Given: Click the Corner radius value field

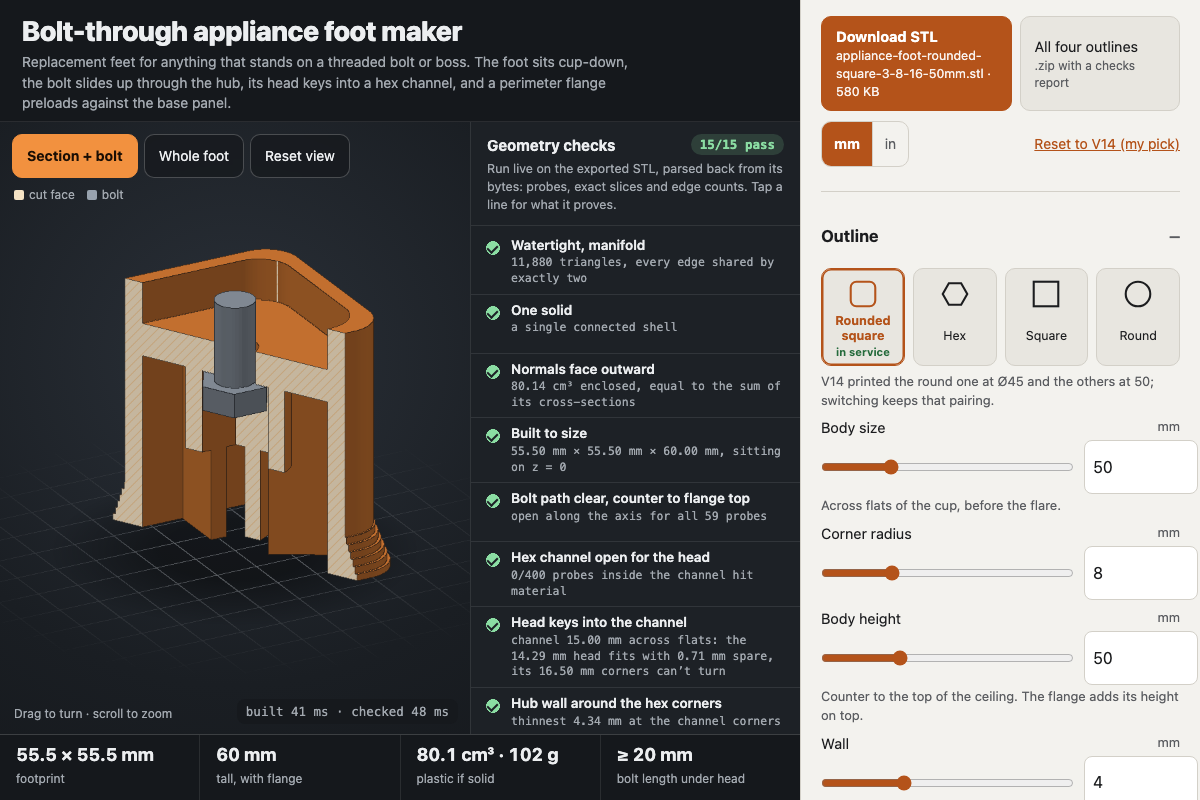Looking at the screenshot, I should (1141, 573).
